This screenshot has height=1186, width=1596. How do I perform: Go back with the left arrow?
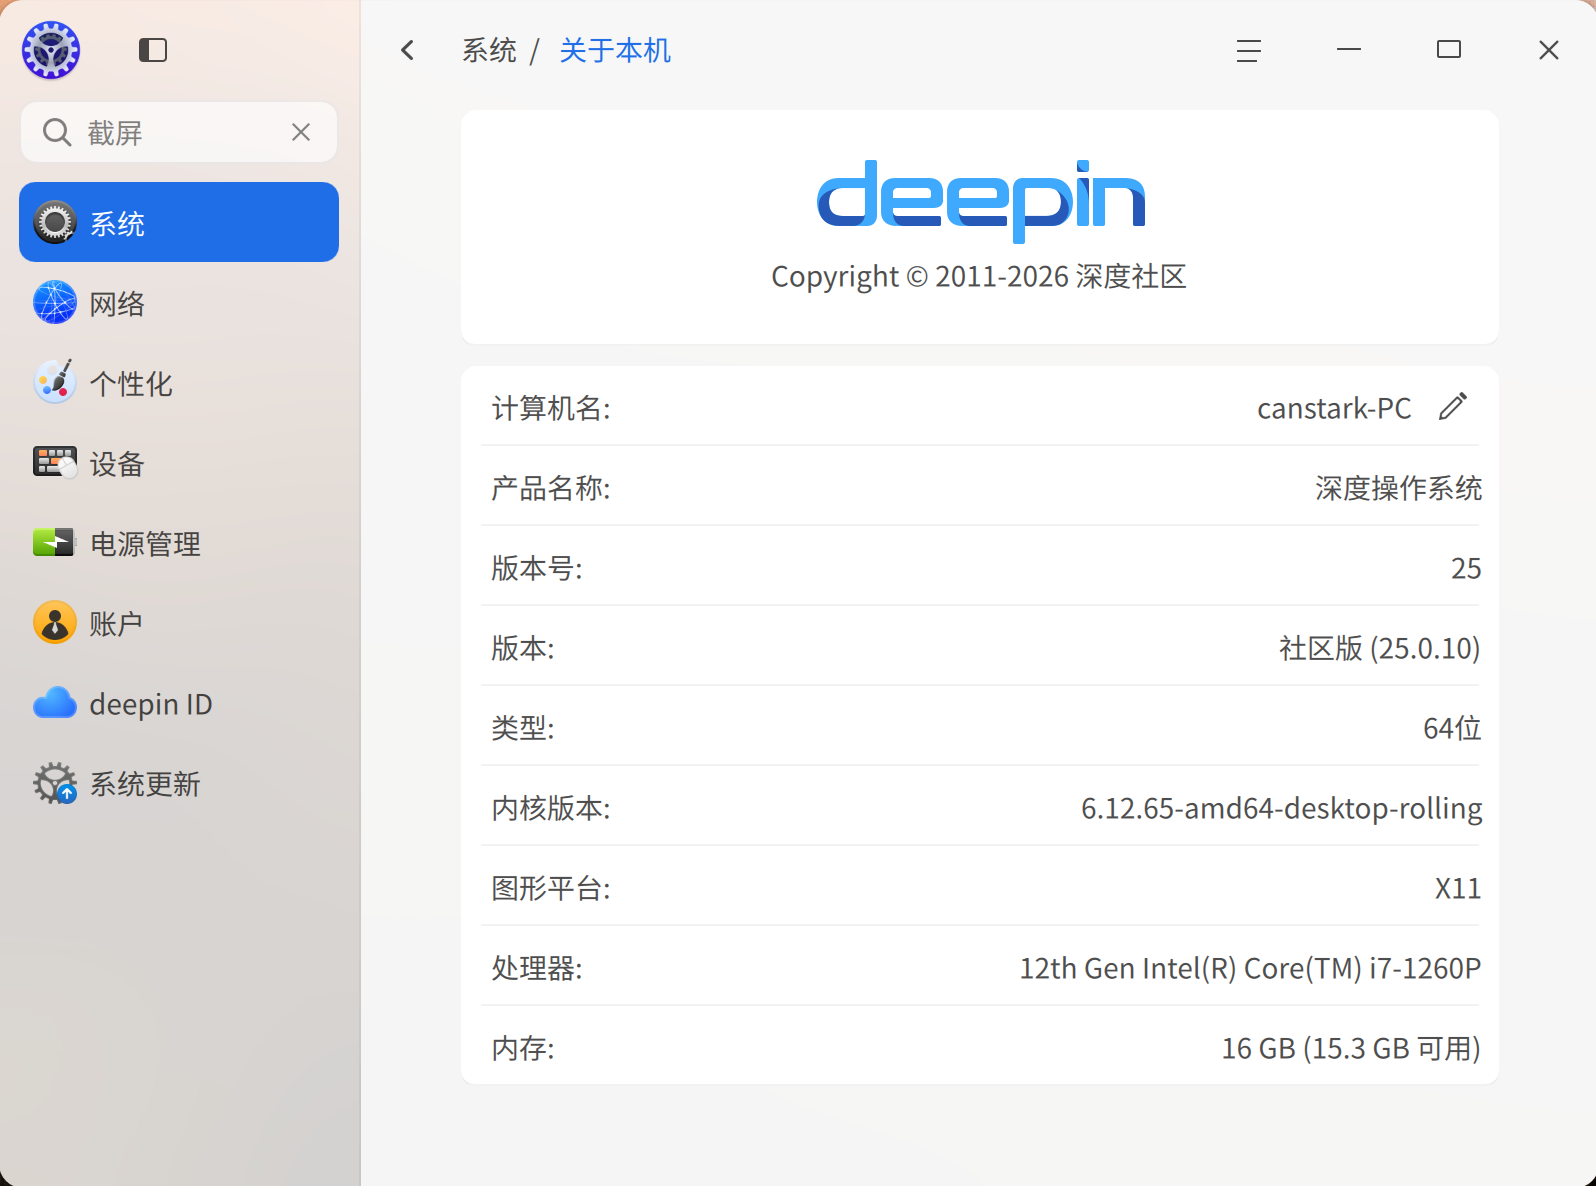click(x=407, y=50)
